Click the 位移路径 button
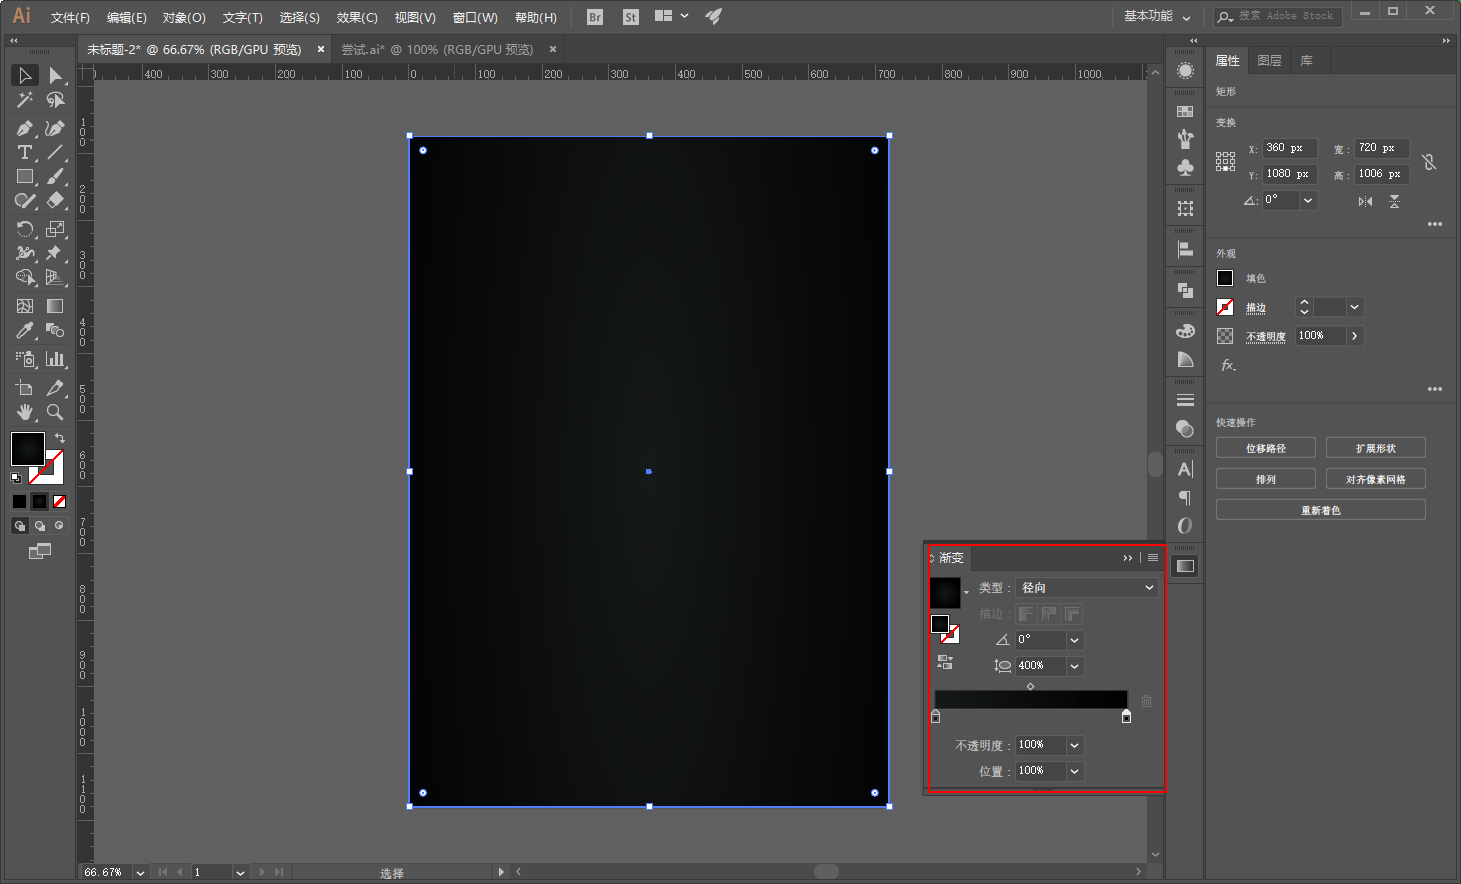1461x884 pixels. click(1266, 448)
